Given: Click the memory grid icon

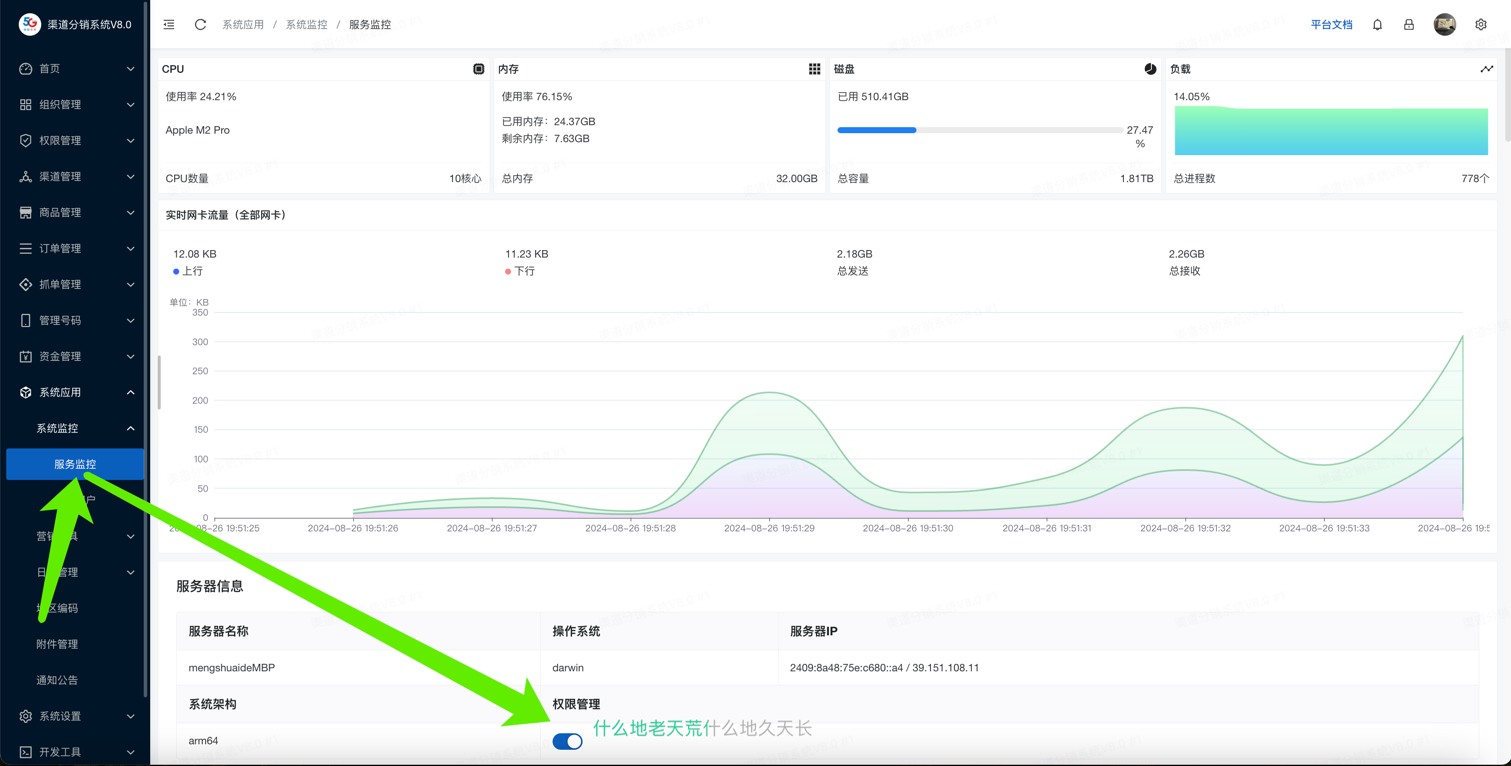Looking at the screenshot, I should coord(814,69).
